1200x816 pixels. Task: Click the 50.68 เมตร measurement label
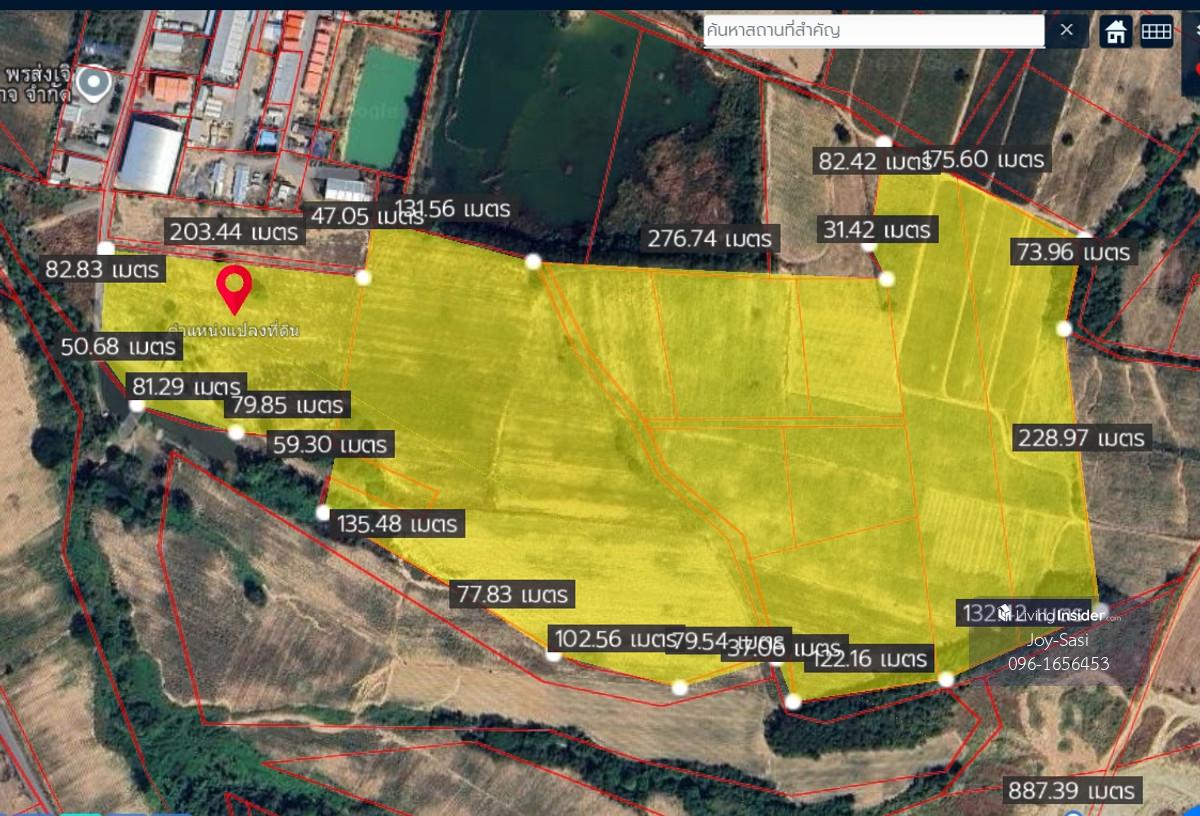120,347
